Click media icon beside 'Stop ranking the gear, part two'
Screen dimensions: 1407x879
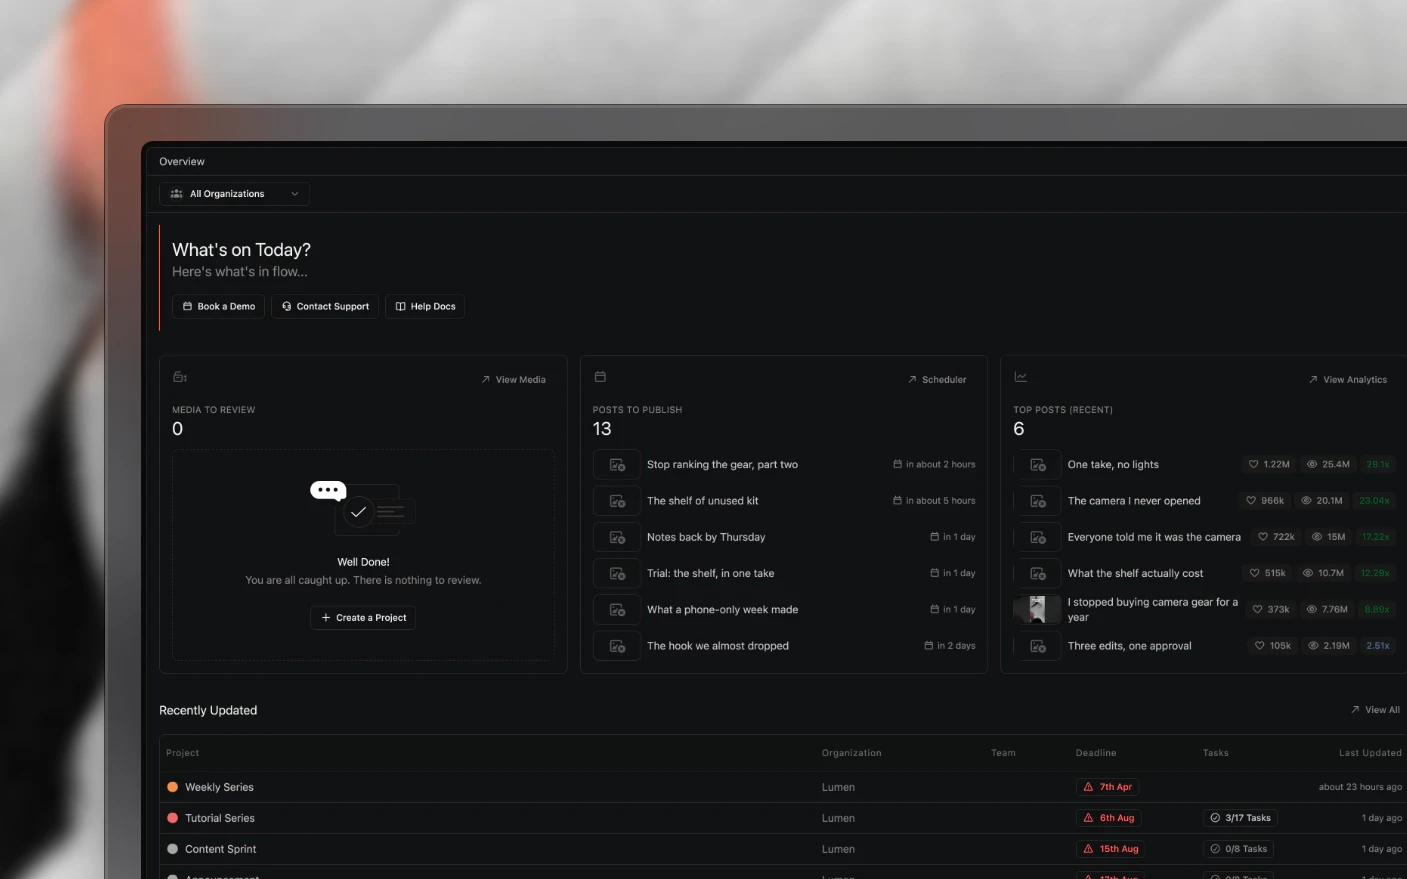(617, 465)
